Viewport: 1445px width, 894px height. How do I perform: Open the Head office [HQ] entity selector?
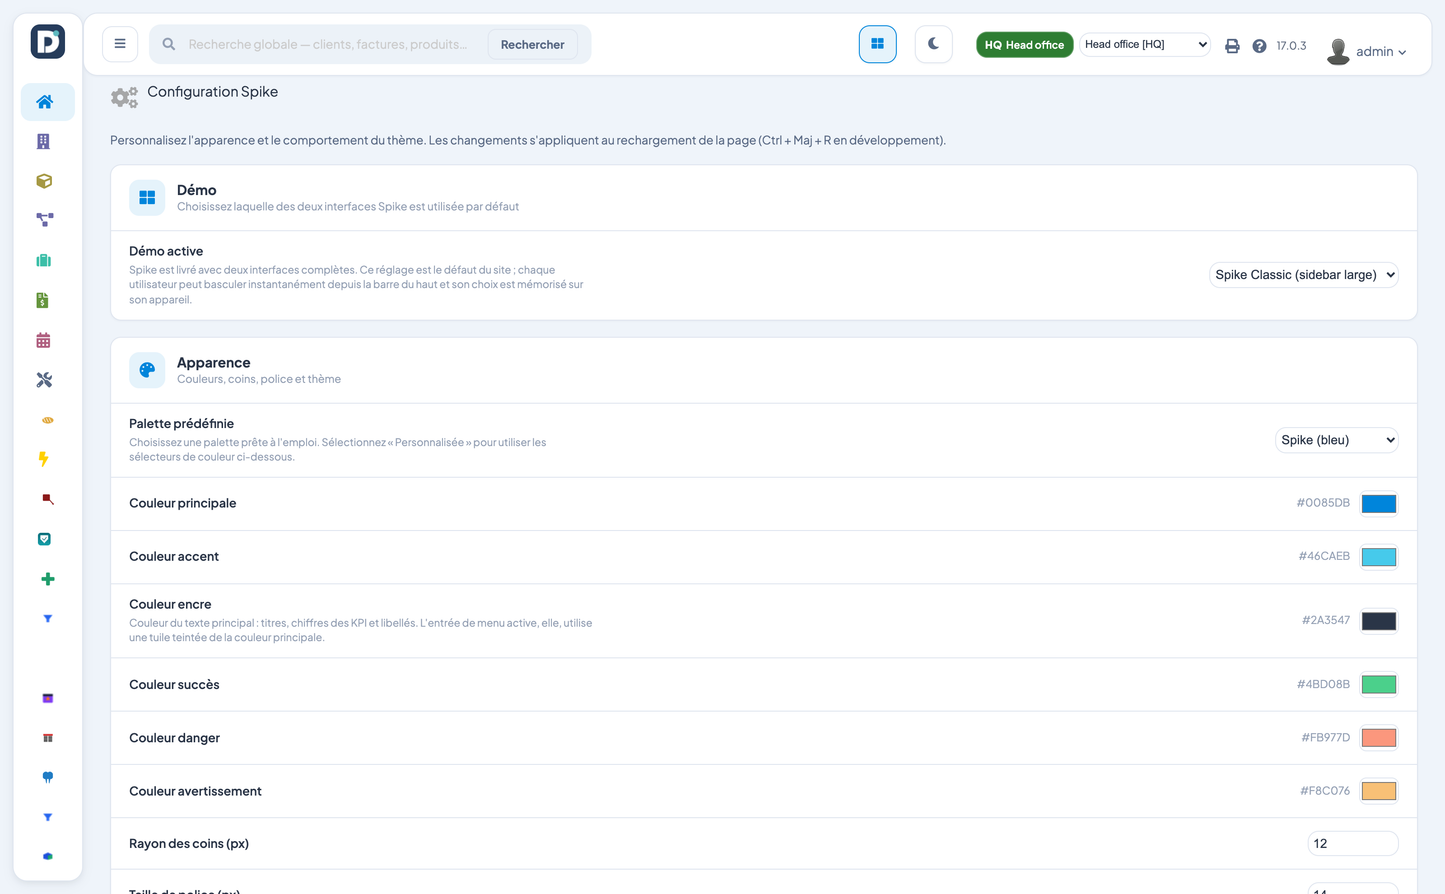pos(1145,44)
